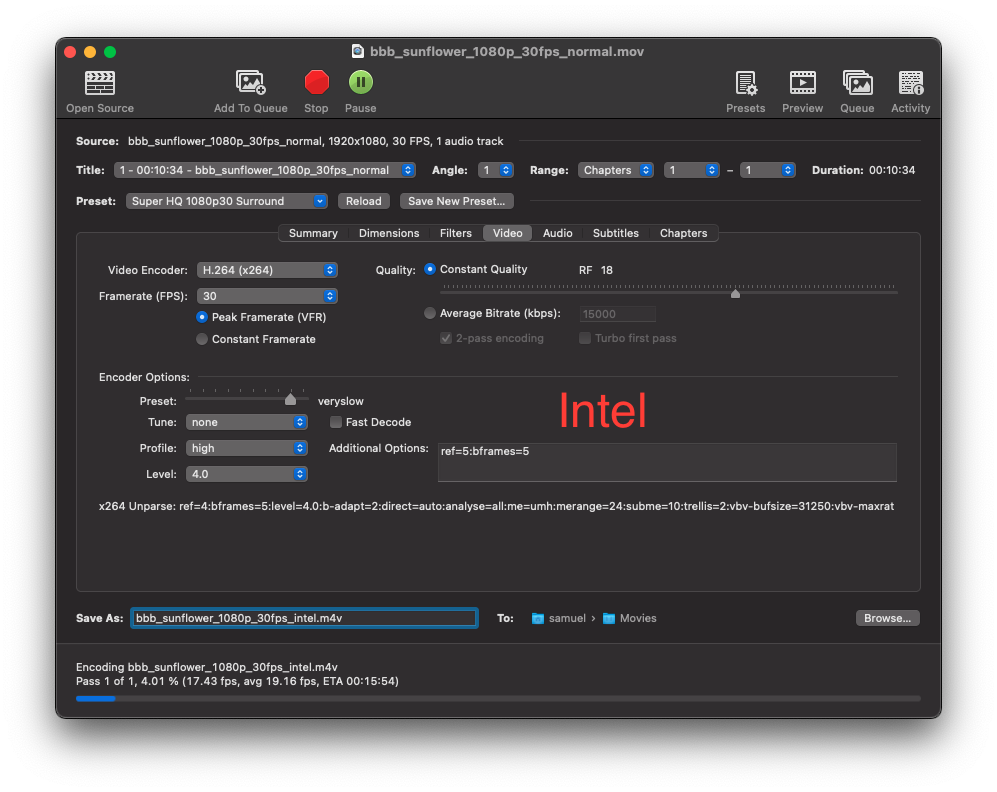
Task: Stop the encoding with red Stop icon
Action: [x=316, y=82]
